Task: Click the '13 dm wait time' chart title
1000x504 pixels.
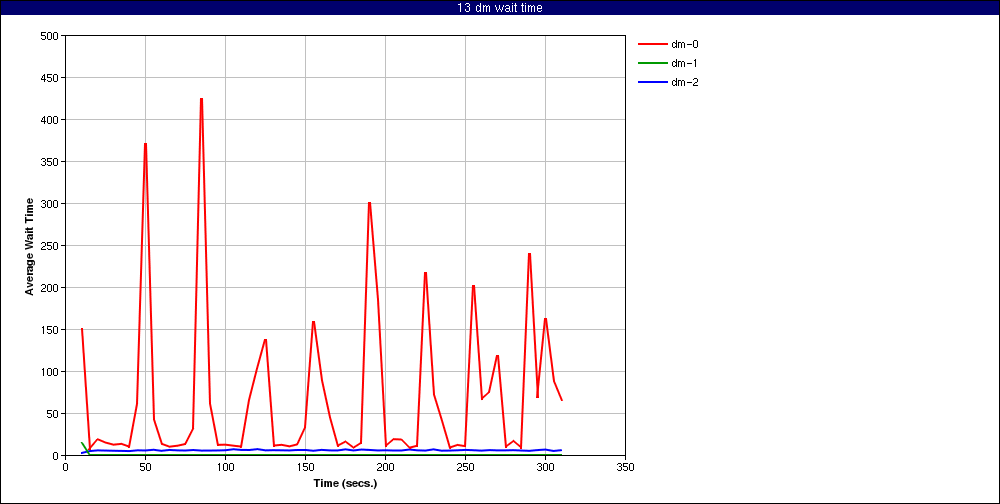Action: click(x=500, y=8)
